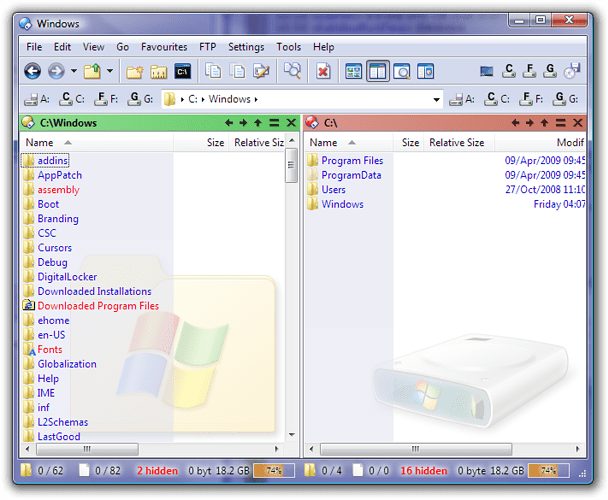Select the Downloaded Program Files folder

[x=98, y=306]
